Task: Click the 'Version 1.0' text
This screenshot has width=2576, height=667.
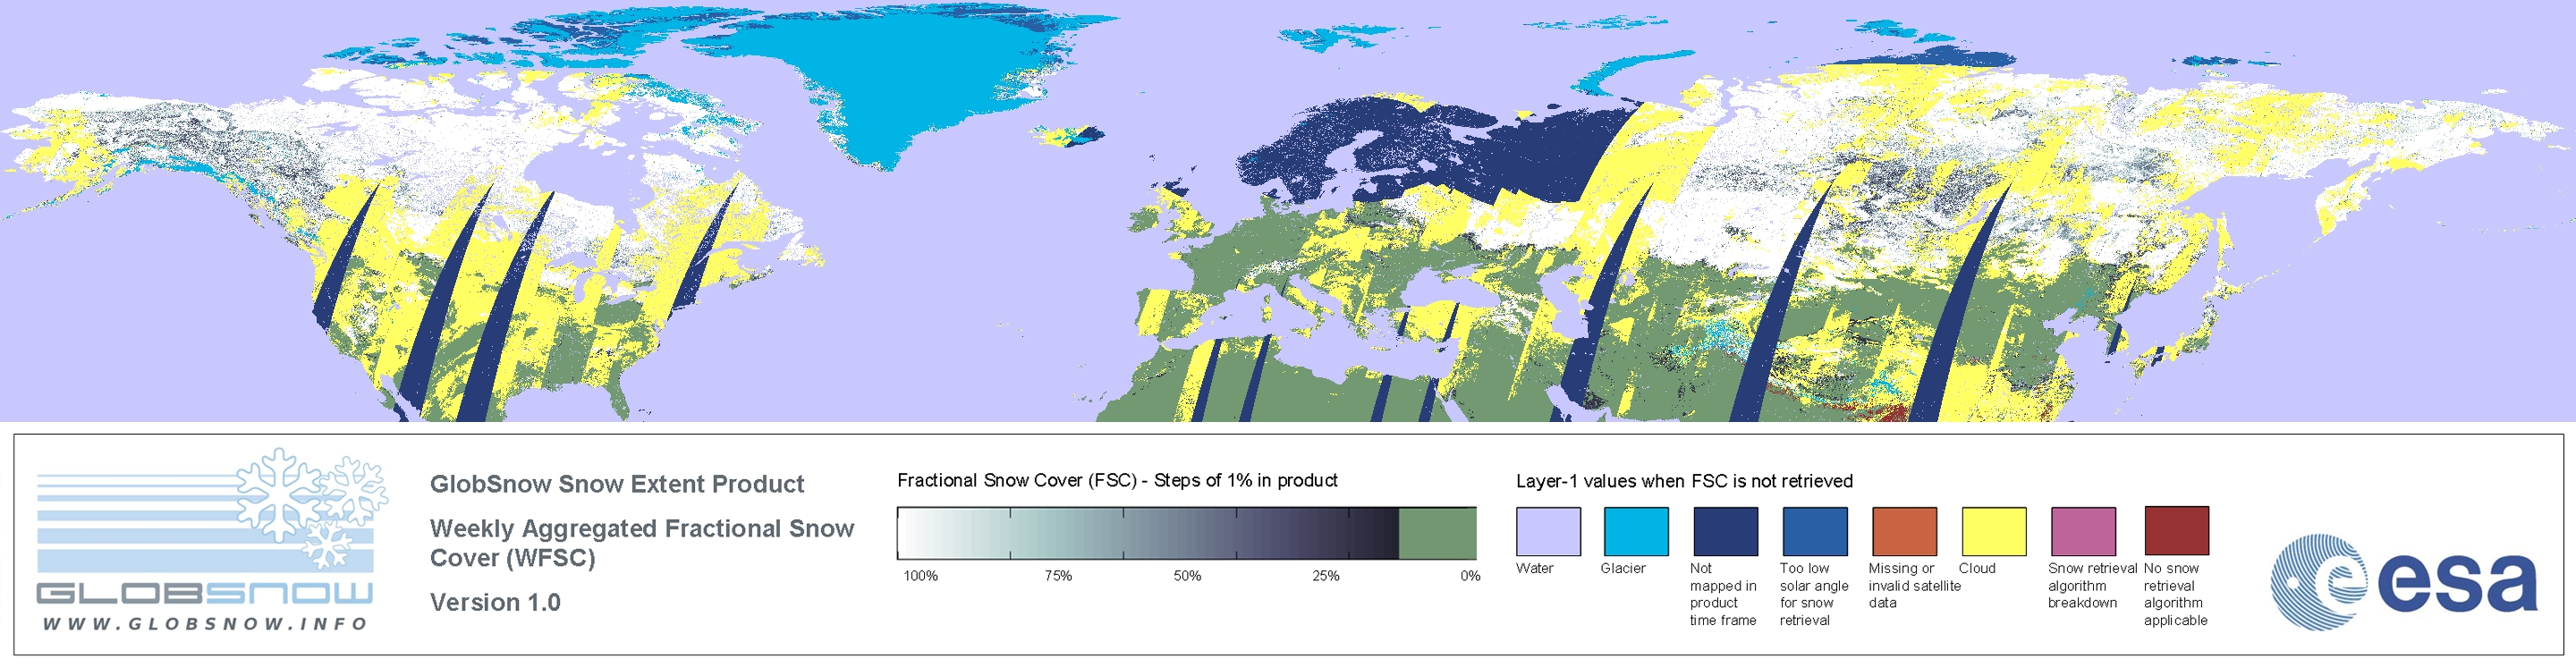Action: click(x=495, y=602)
